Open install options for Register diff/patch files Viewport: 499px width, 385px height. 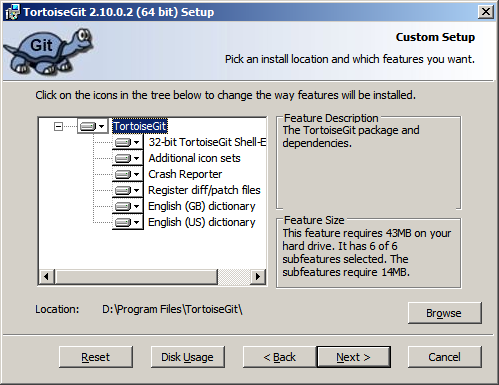[x=128, y=190]
